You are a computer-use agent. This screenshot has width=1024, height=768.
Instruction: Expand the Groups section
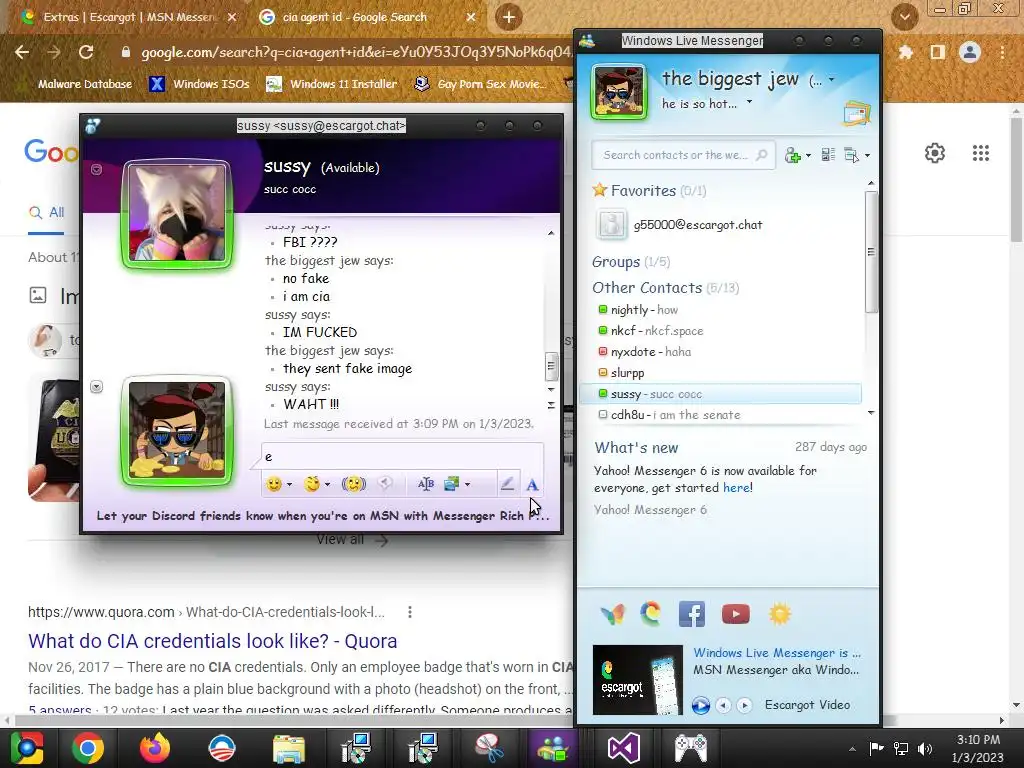click(615, 262)
